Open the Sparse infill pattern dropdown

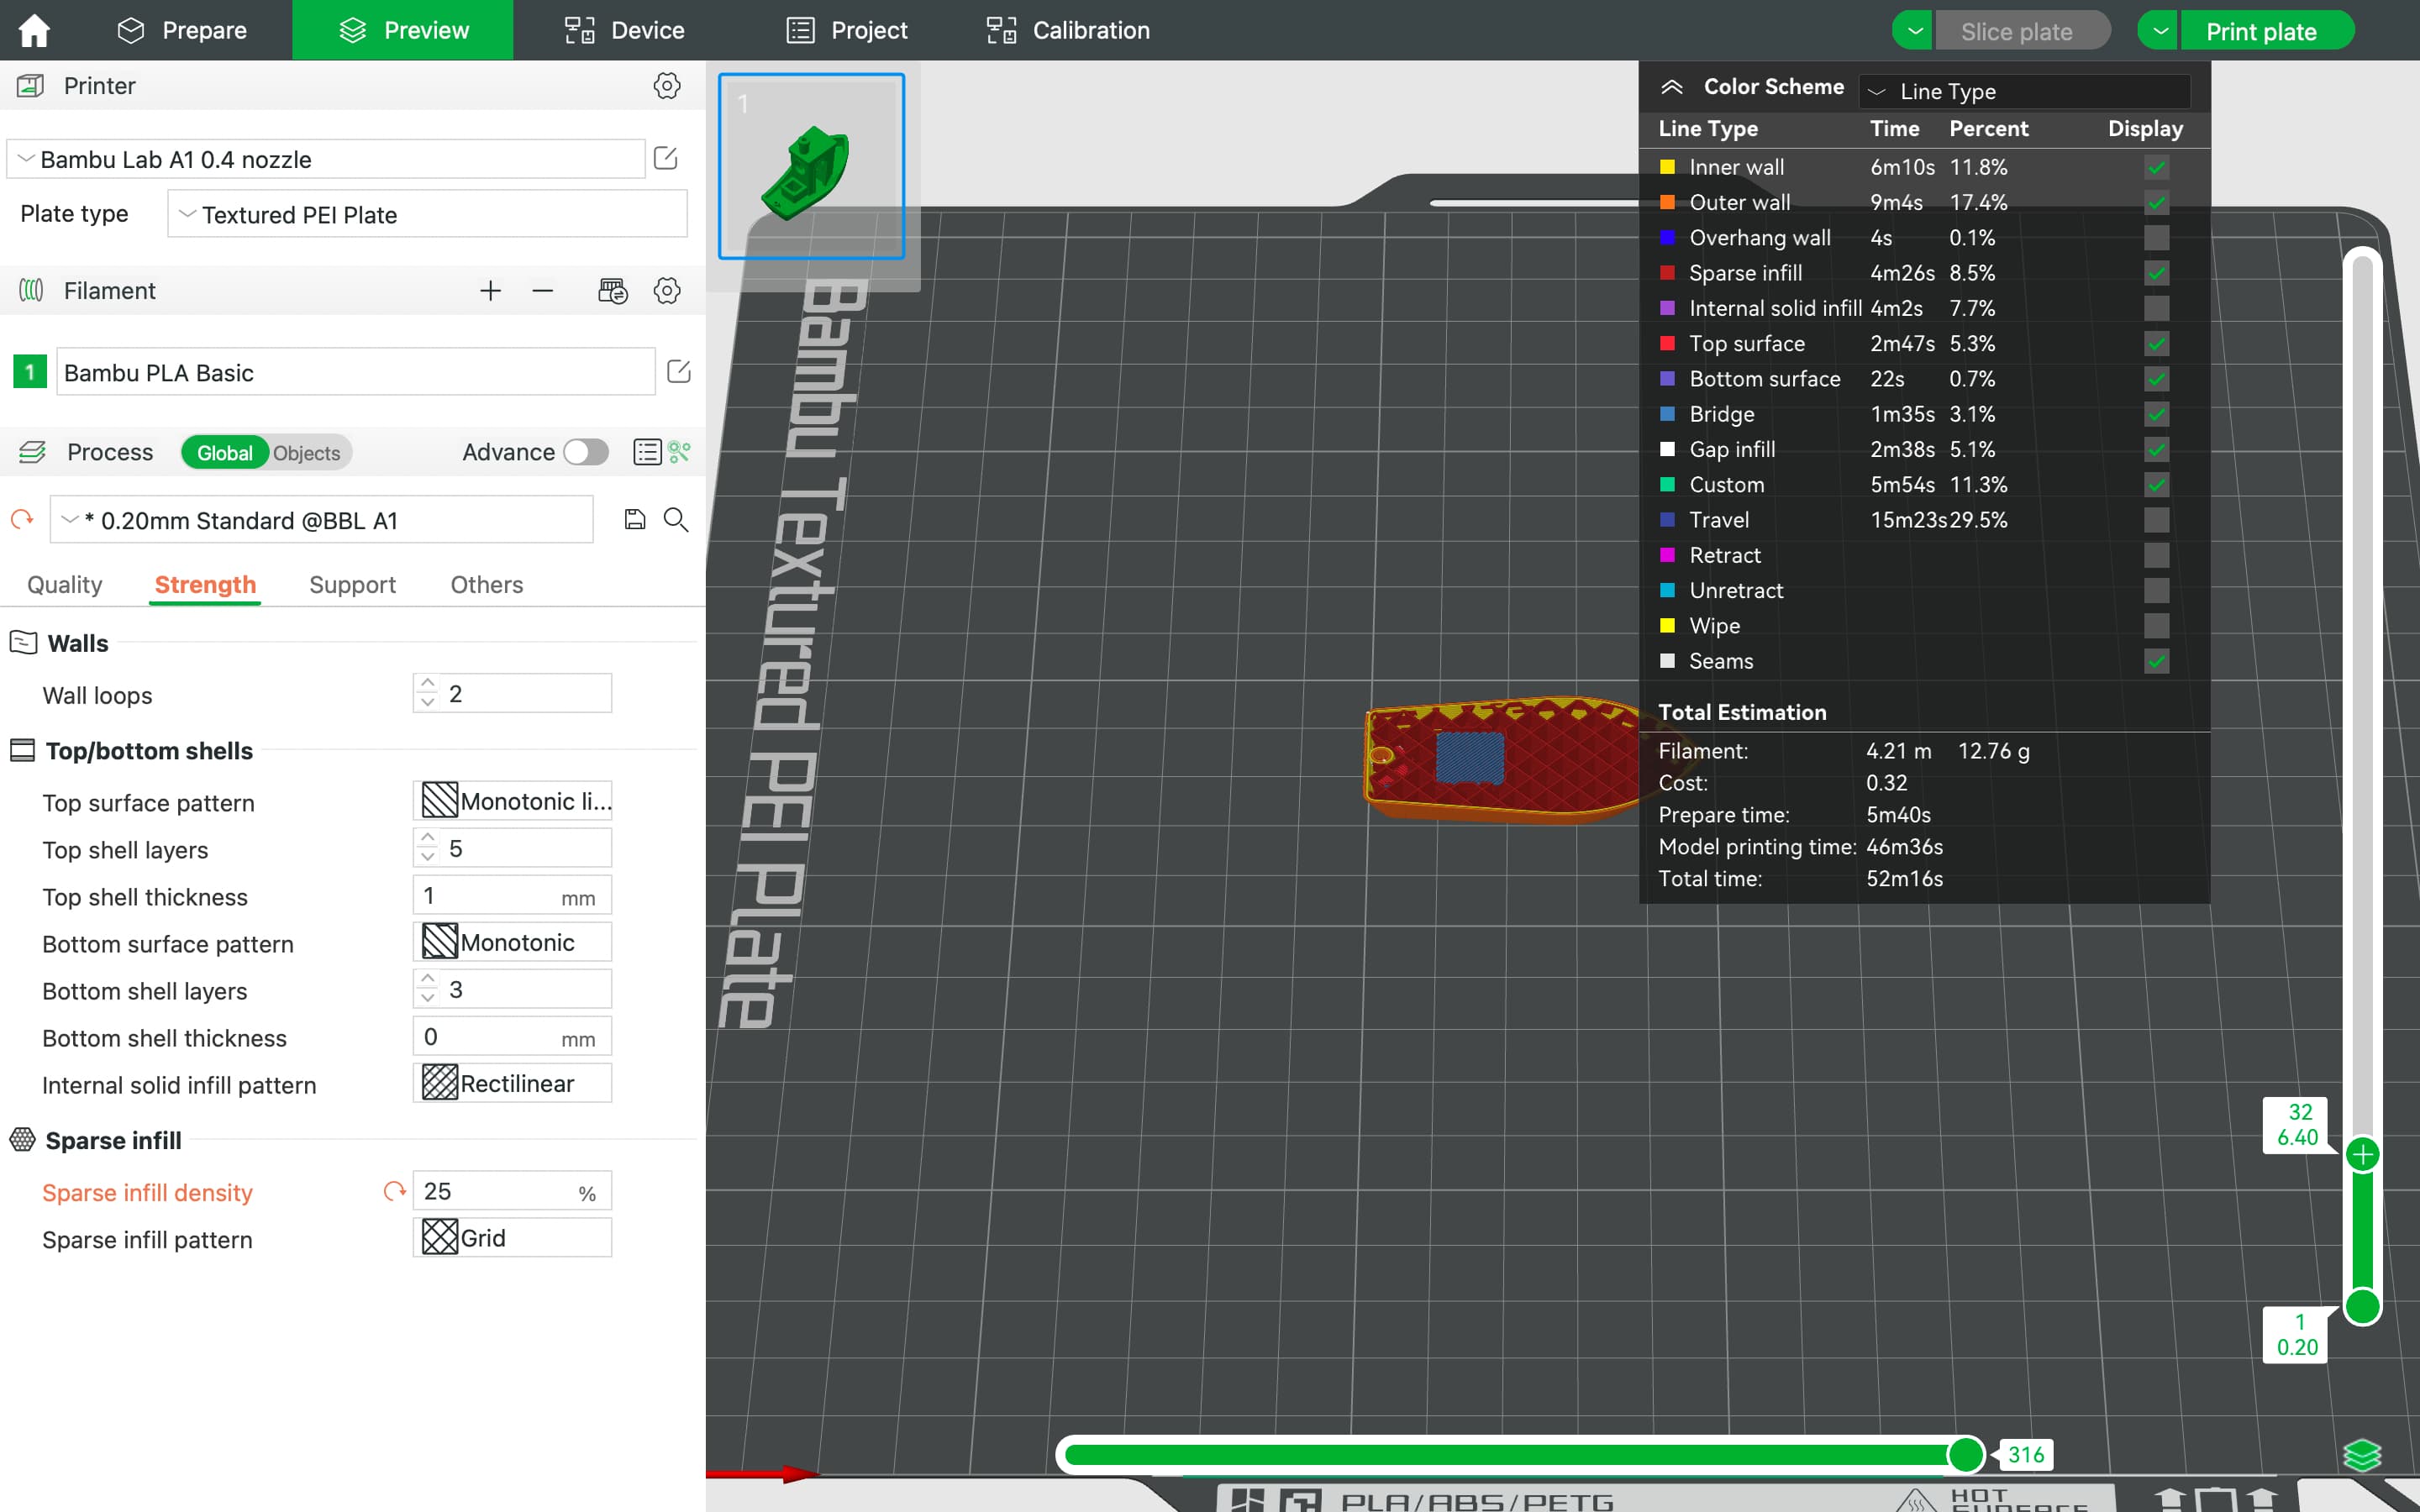tap(512, 1238)
